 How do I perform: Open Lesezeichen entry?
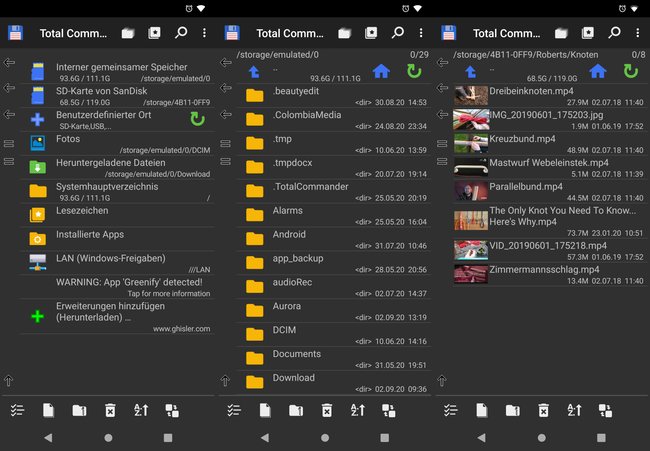[x=117, y=215]
